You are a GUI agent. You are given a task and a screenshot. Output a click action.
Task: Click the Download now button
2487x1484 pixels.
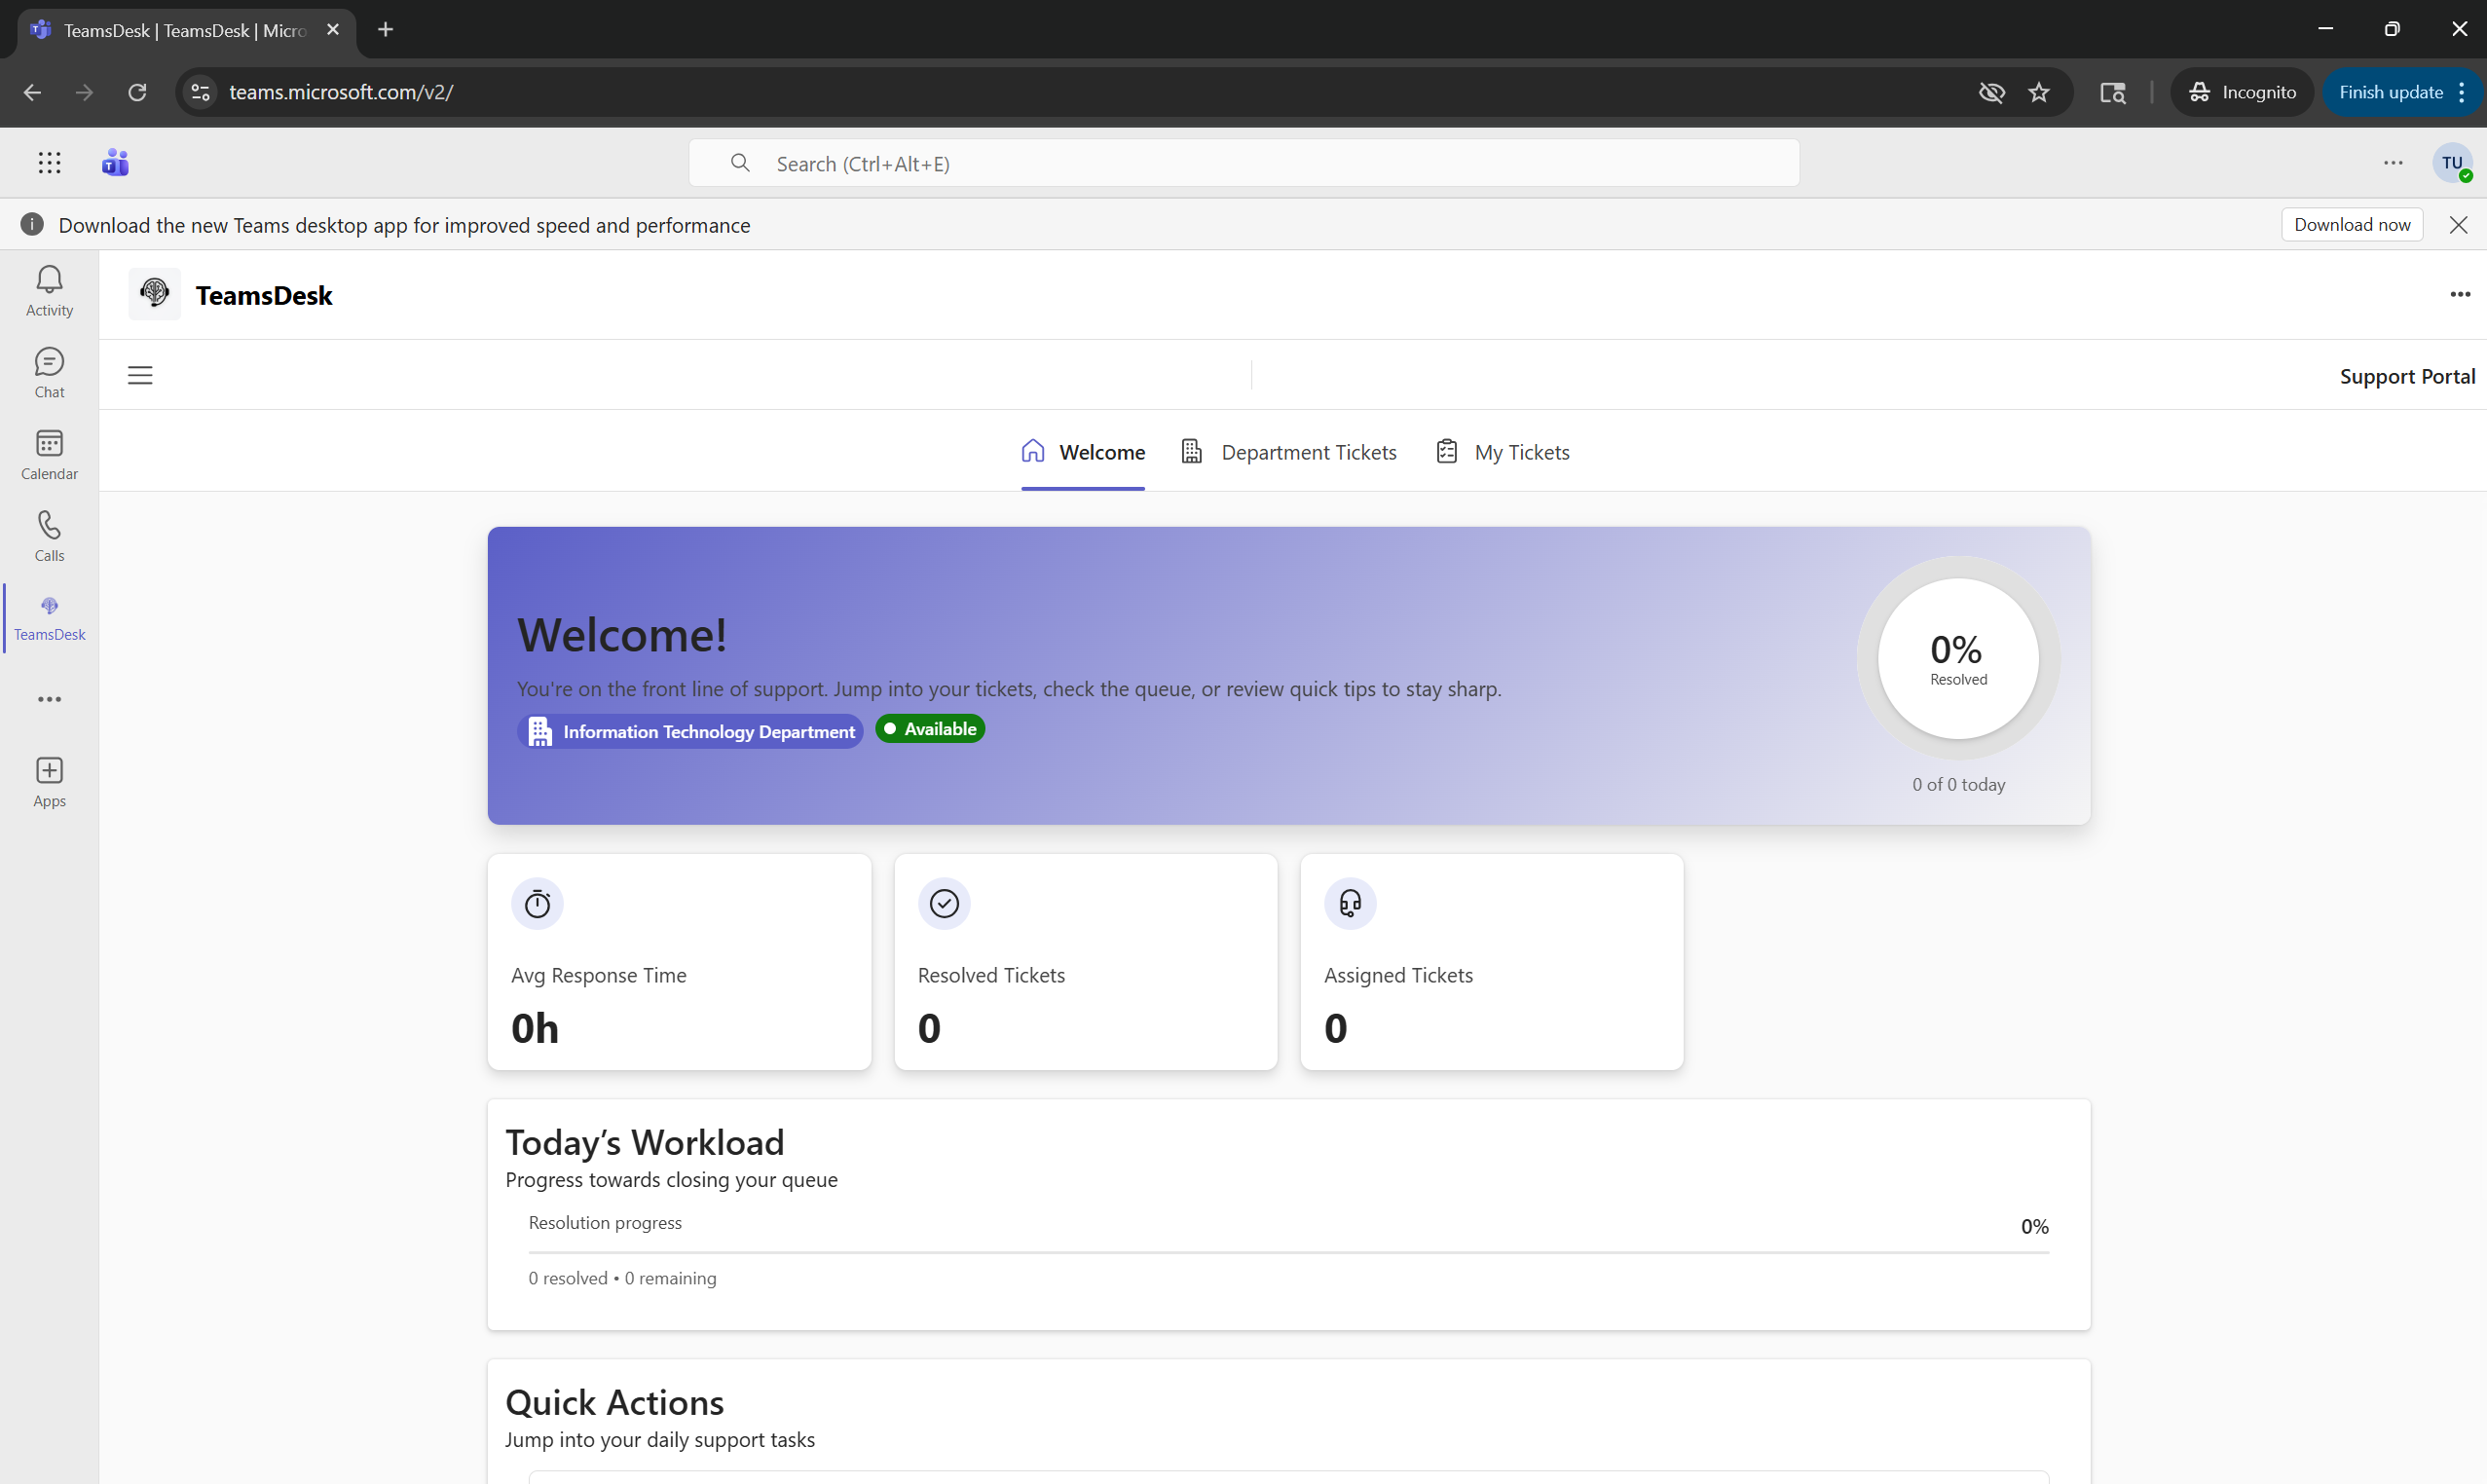(x=2351, y=224)
